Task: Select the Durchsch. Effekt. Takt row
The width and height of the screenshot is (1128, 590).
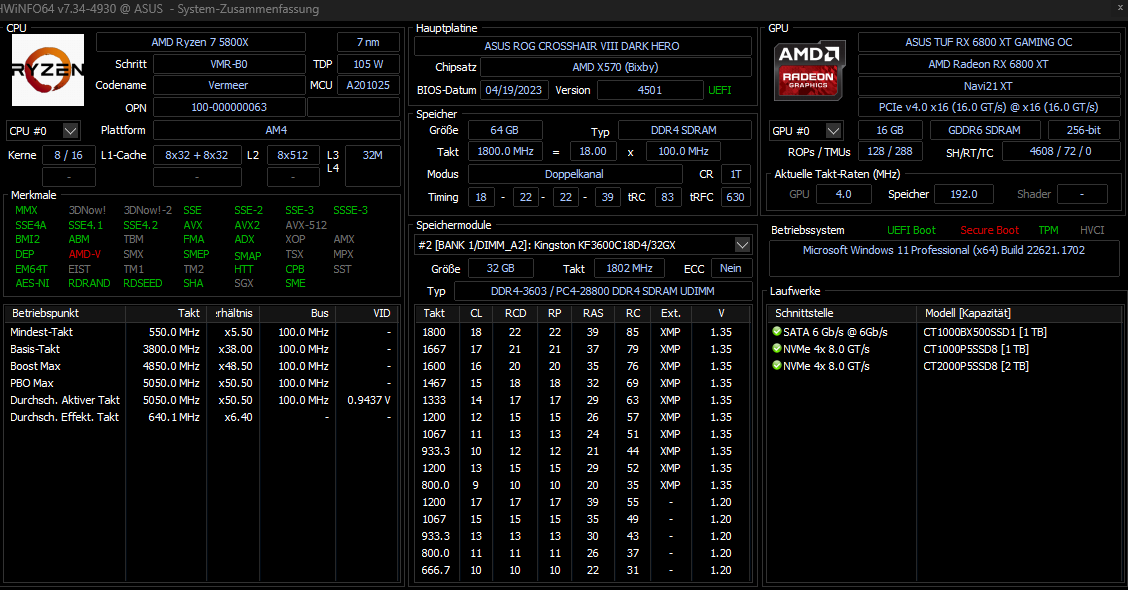Action: 201,417
